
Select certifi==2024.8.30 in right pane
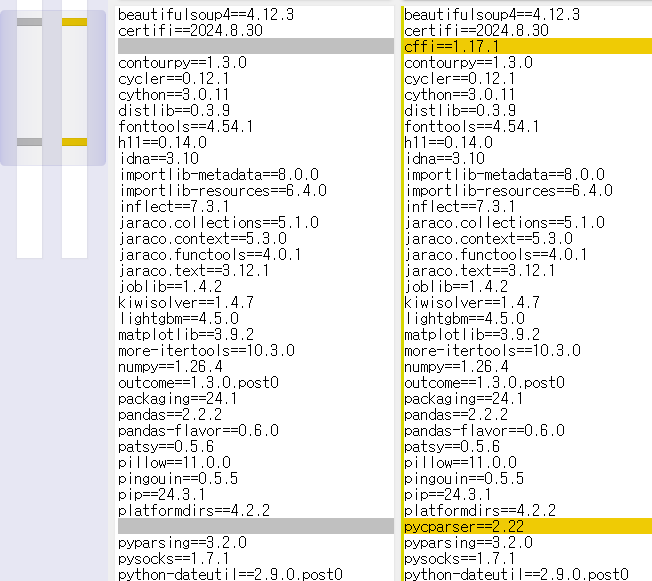477,30
